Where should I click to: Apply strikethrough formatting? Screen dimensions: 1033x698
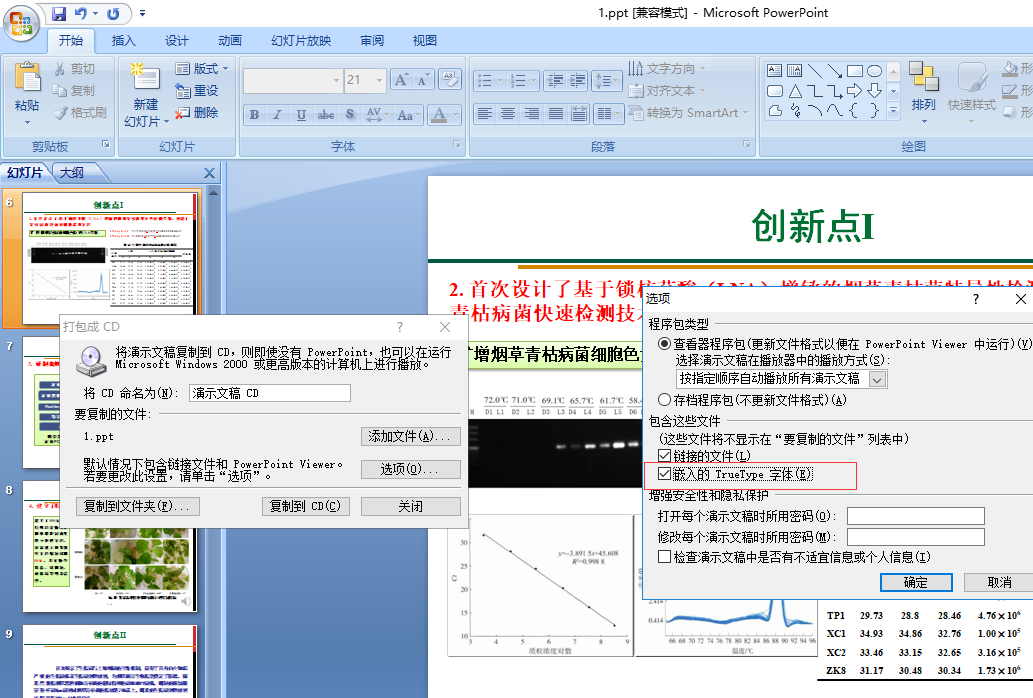(x=325, y=115)
